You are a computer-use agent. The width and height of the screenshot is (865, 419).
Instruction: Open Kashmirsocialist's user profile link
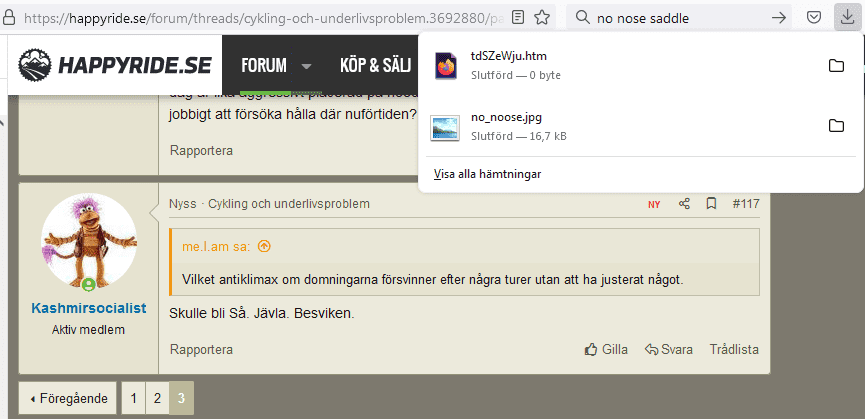tap(88, 308)
